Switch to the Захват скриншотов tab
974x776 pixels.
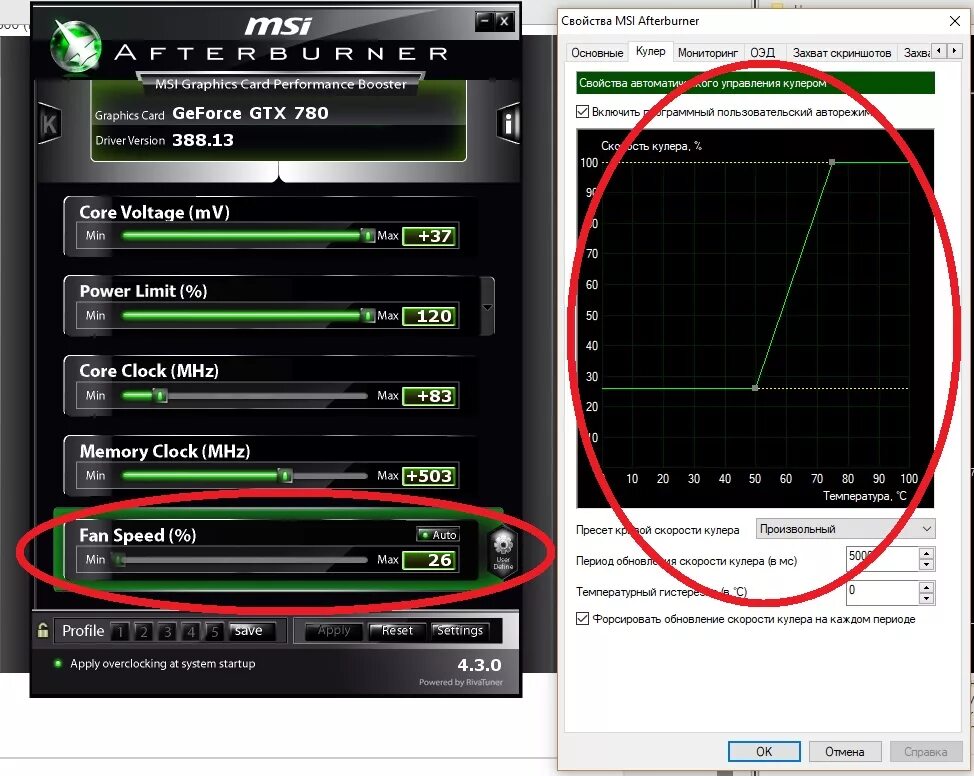coord(842,53)
